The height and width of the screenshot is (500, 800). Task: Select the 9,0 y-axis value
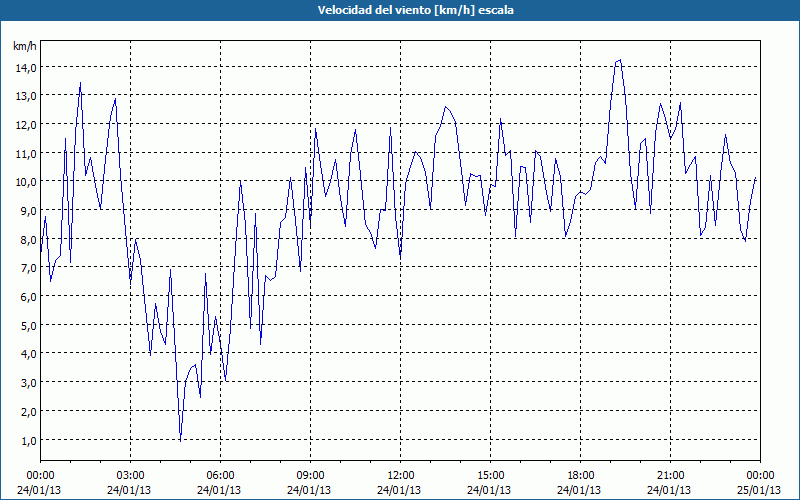(28, 210)
